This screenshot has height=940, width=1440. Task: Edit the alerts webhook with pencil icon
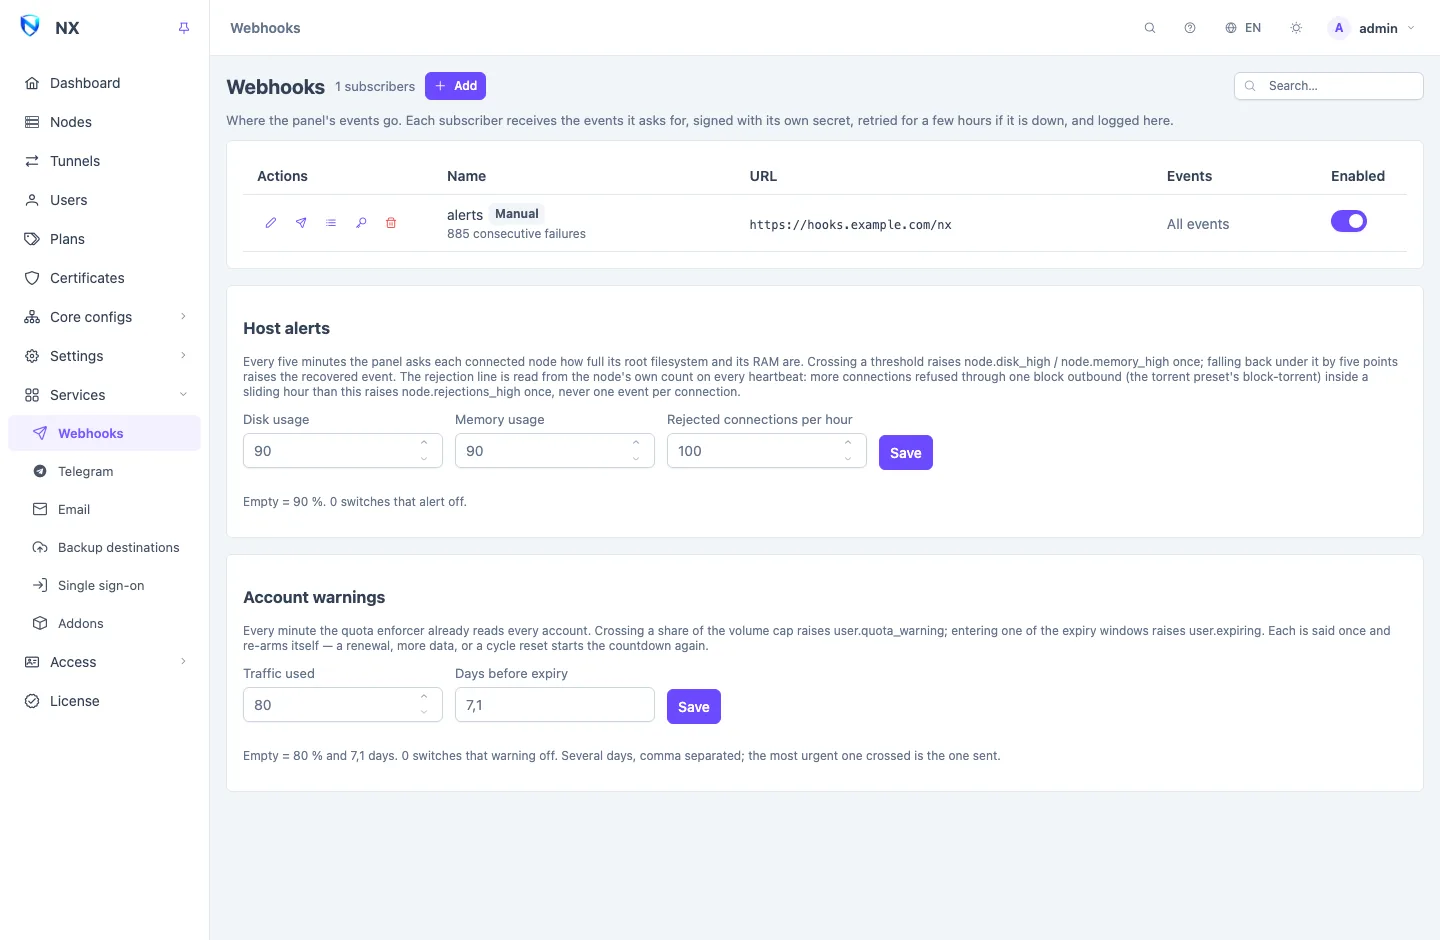click(x=271, y=223)
